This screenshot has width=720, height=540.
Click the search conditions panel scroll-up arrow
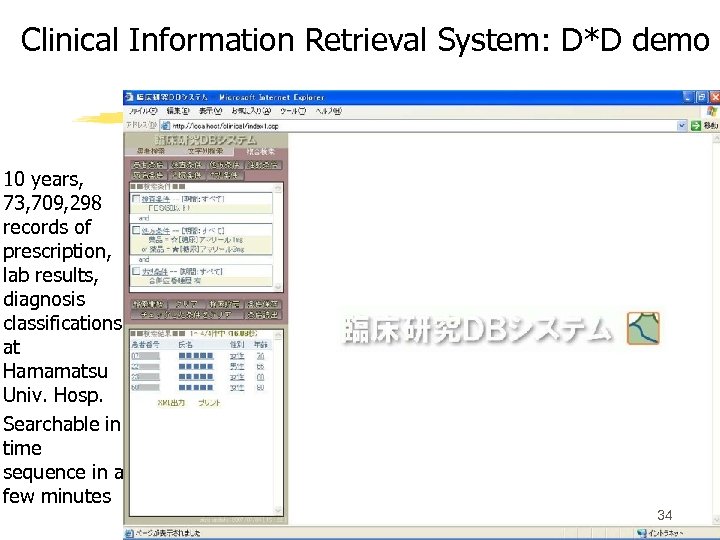point(277,188)
